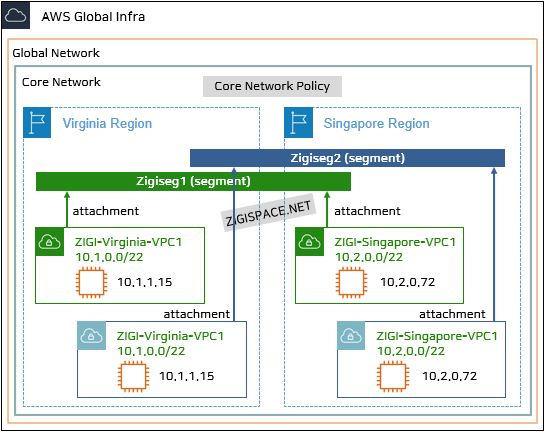This screenshot has height=432, width=545.
Task: Click "ZIGI-Singapore-VPC1" in blue-bordered box
Action: pos(437,336)
